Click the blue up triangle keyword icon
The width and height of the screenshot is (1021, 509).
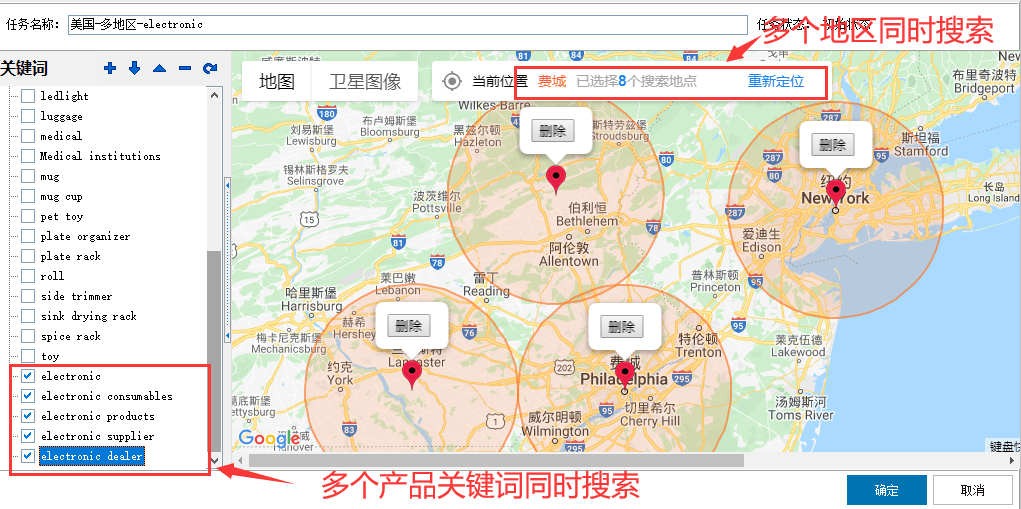[160, 68]
